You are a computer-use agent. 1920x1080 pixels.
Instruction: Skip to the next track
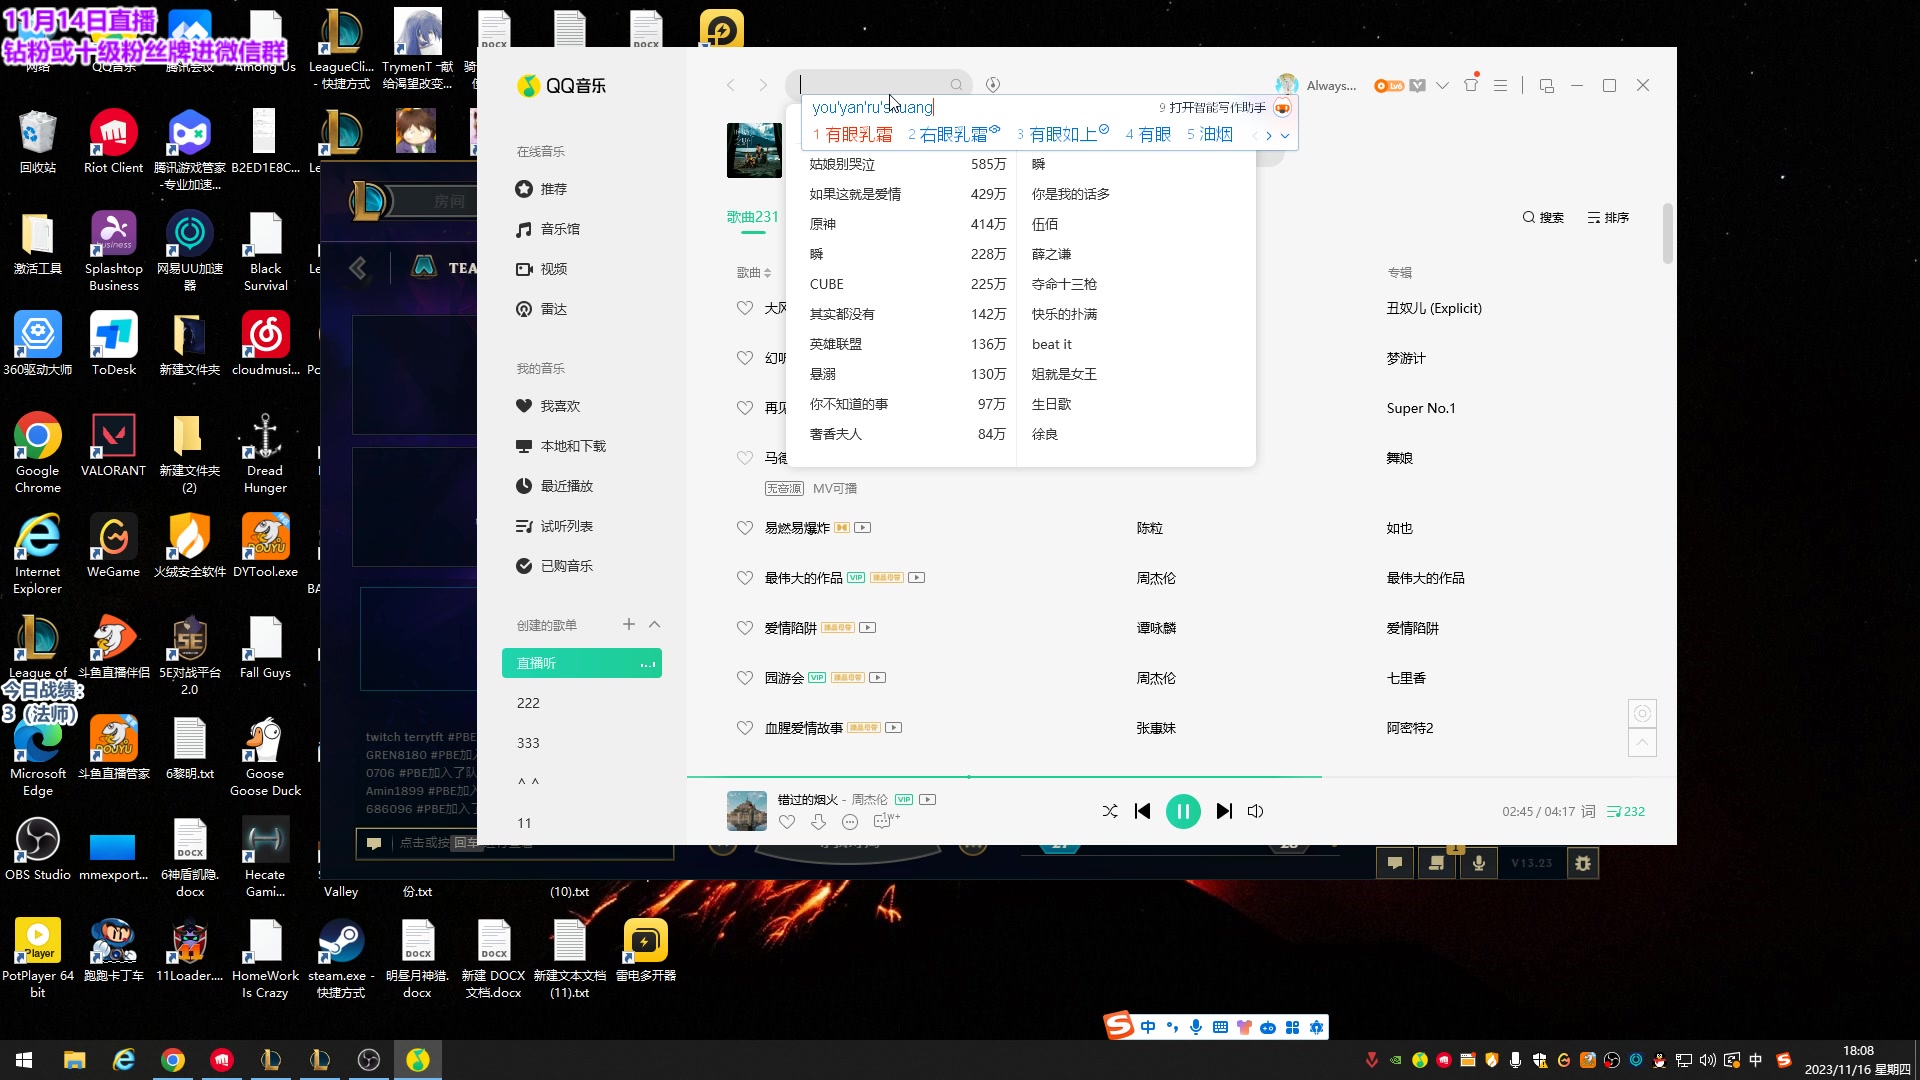[x=1224, y=811]
